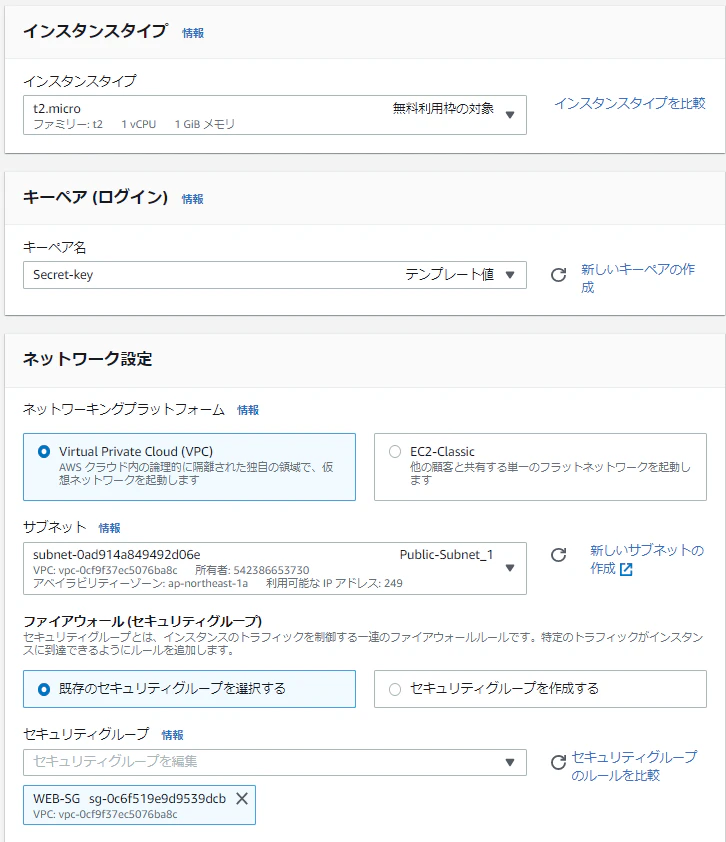Open the セキュリティグループを編集 dropdown arrow
The height and width of the screenshot is (842, 726).
(x=510, y=763)
